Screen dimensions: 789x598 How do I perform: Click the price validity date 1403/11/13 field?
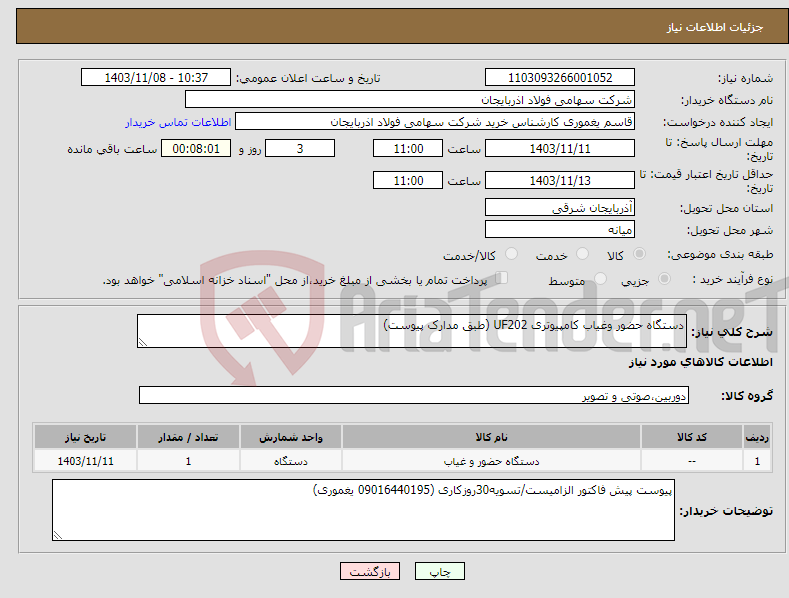pyautogui.click(x=560, y=180)
